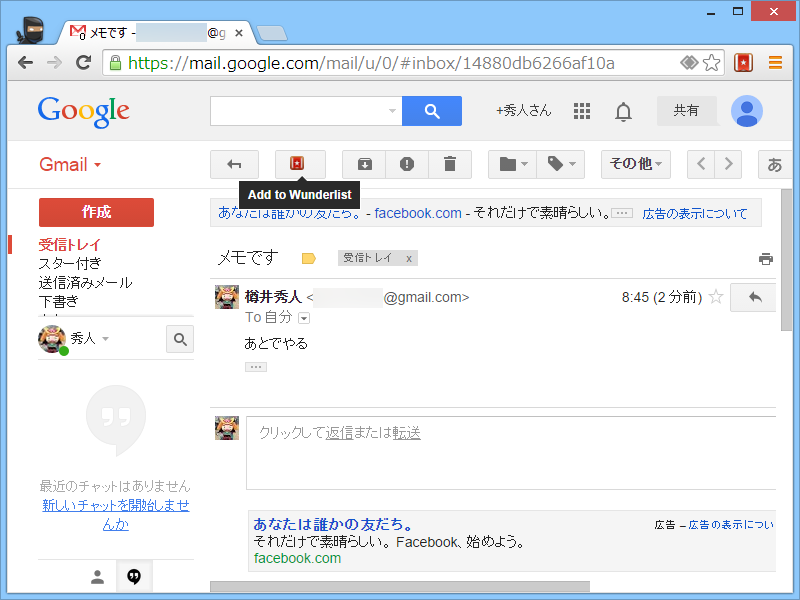800x600 pixels.
Task: Switch to the Hangouts quote tab
Action: (134, 577)
